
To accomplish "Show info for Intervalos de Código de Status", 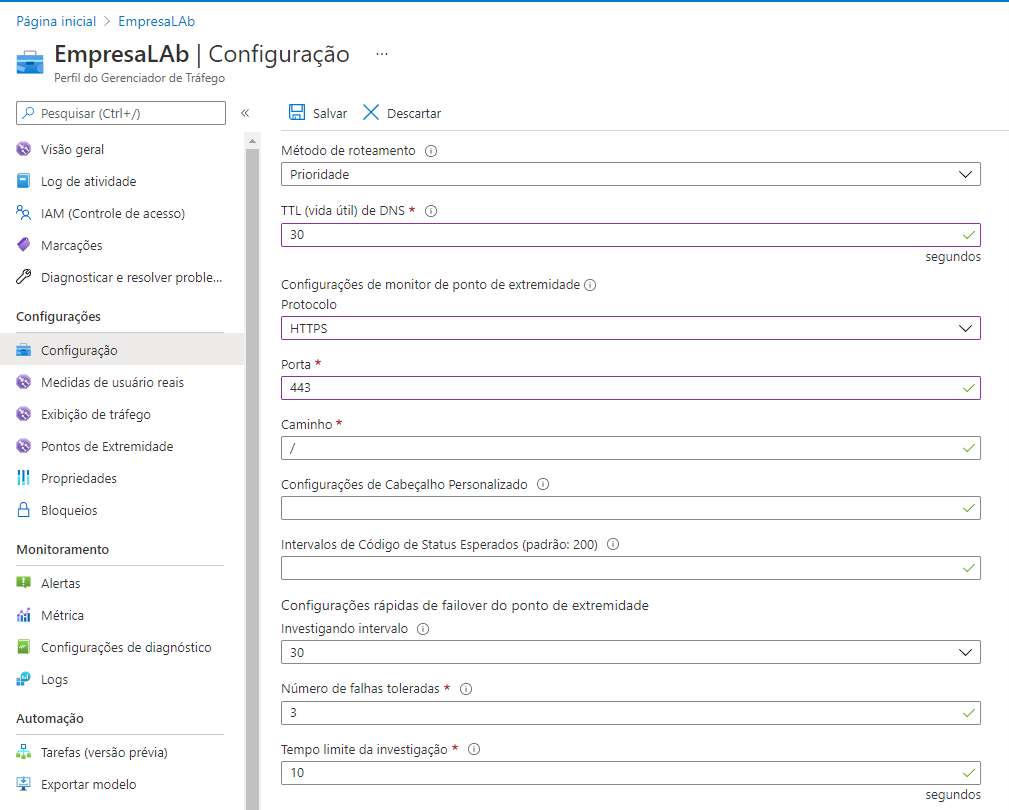I will pyautogui.click(x=613, y=544).
